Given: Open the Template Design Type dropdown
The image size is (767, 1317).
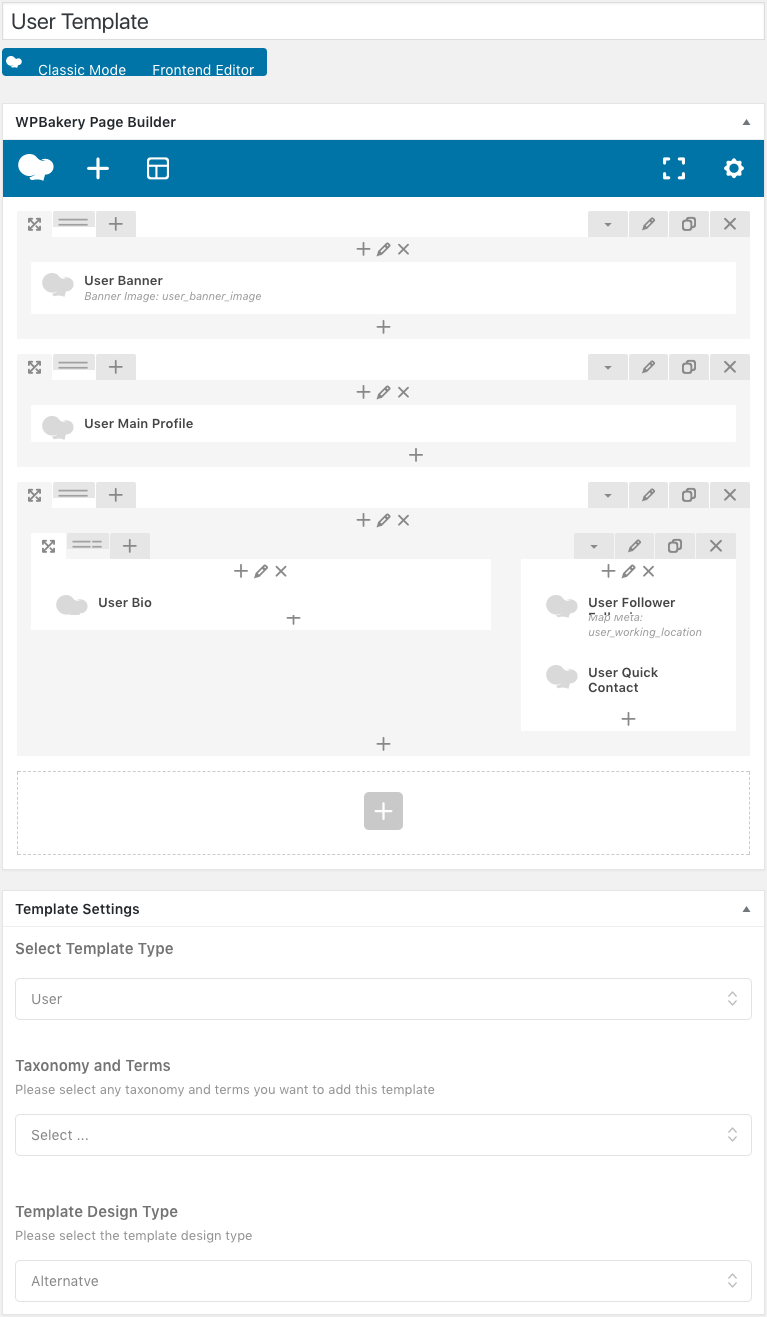Looking at the screenshot, I should tap(383, 1281).
